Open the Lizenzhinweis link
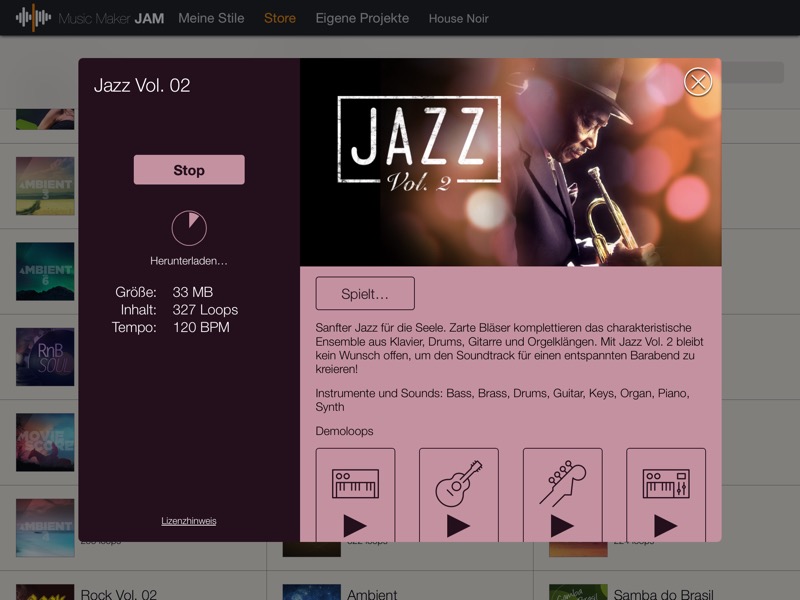800x600 pixels. (x=189, y=521)
